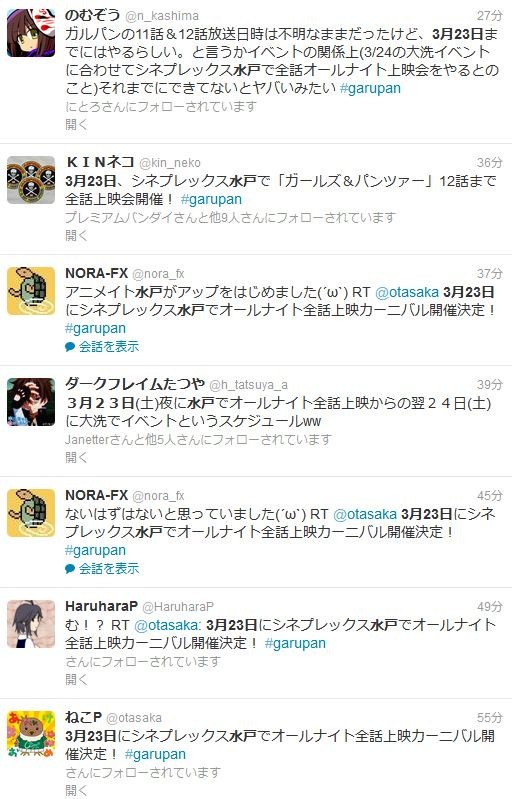Click ダークフレイムたつや's avatar image
This screenshot has height=799, width=512.
(31, 402)
